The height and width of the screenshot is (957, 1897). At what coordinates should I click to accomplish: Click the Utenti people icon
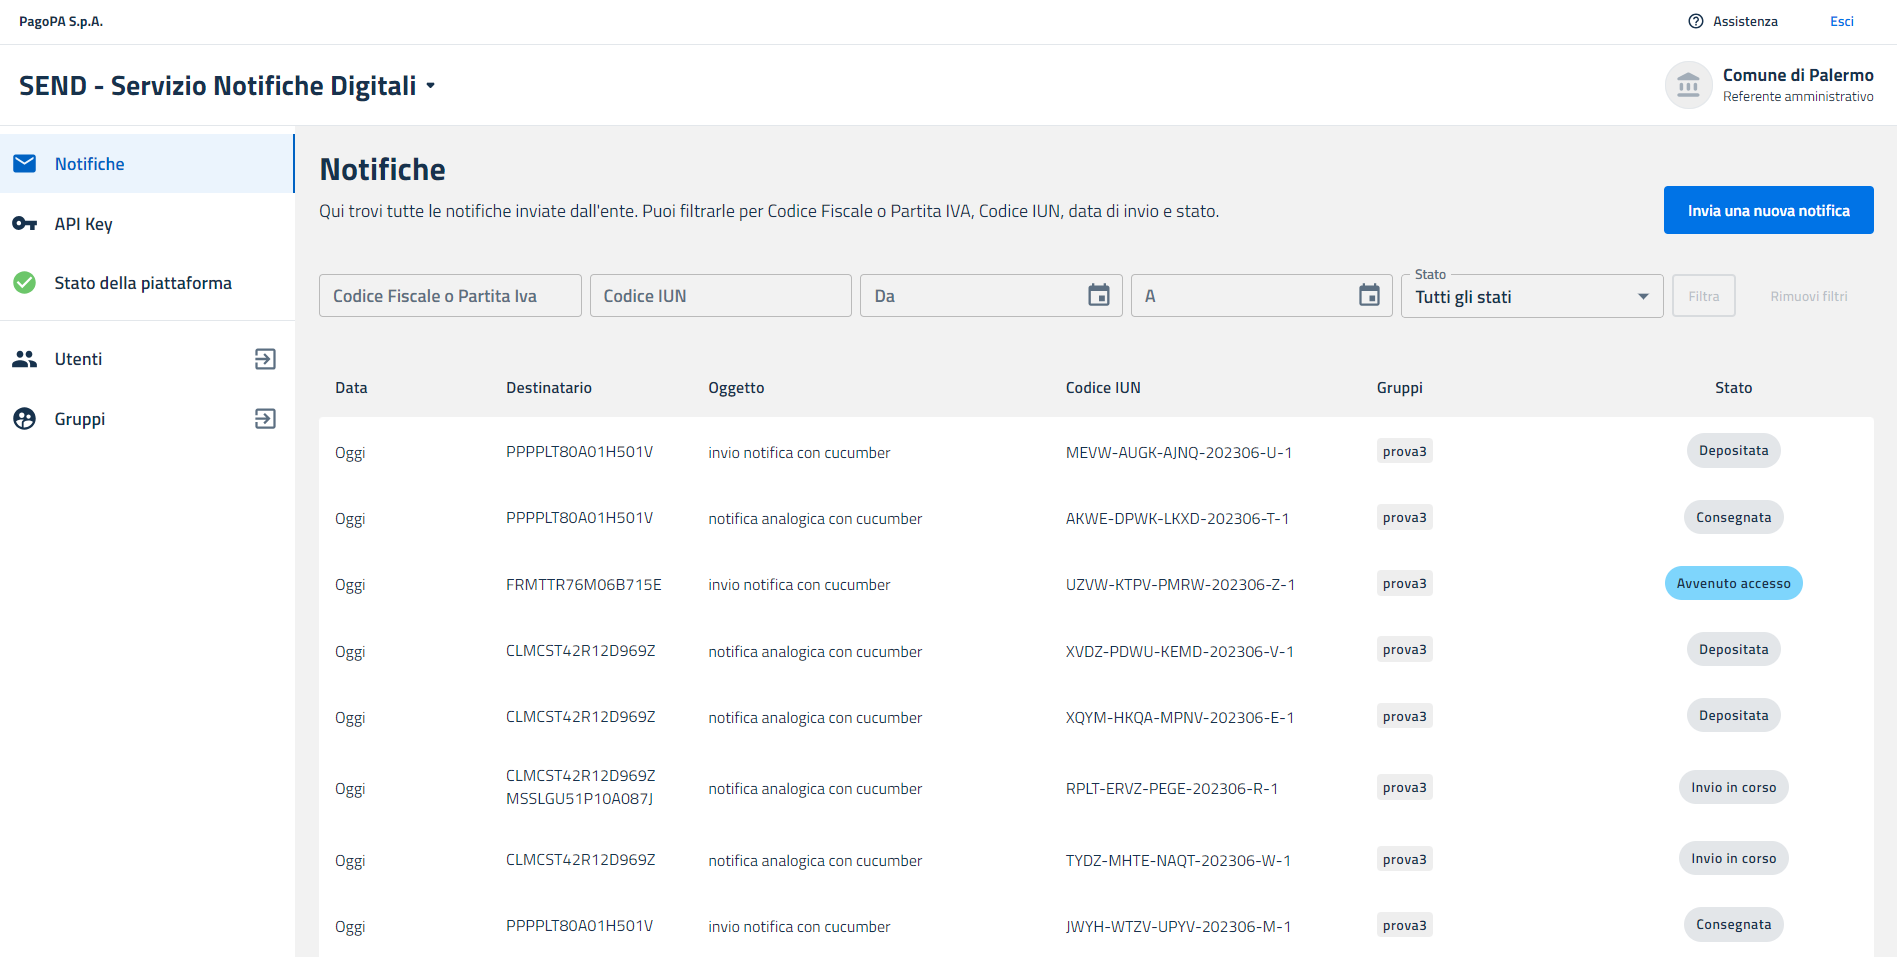[25, 359]
